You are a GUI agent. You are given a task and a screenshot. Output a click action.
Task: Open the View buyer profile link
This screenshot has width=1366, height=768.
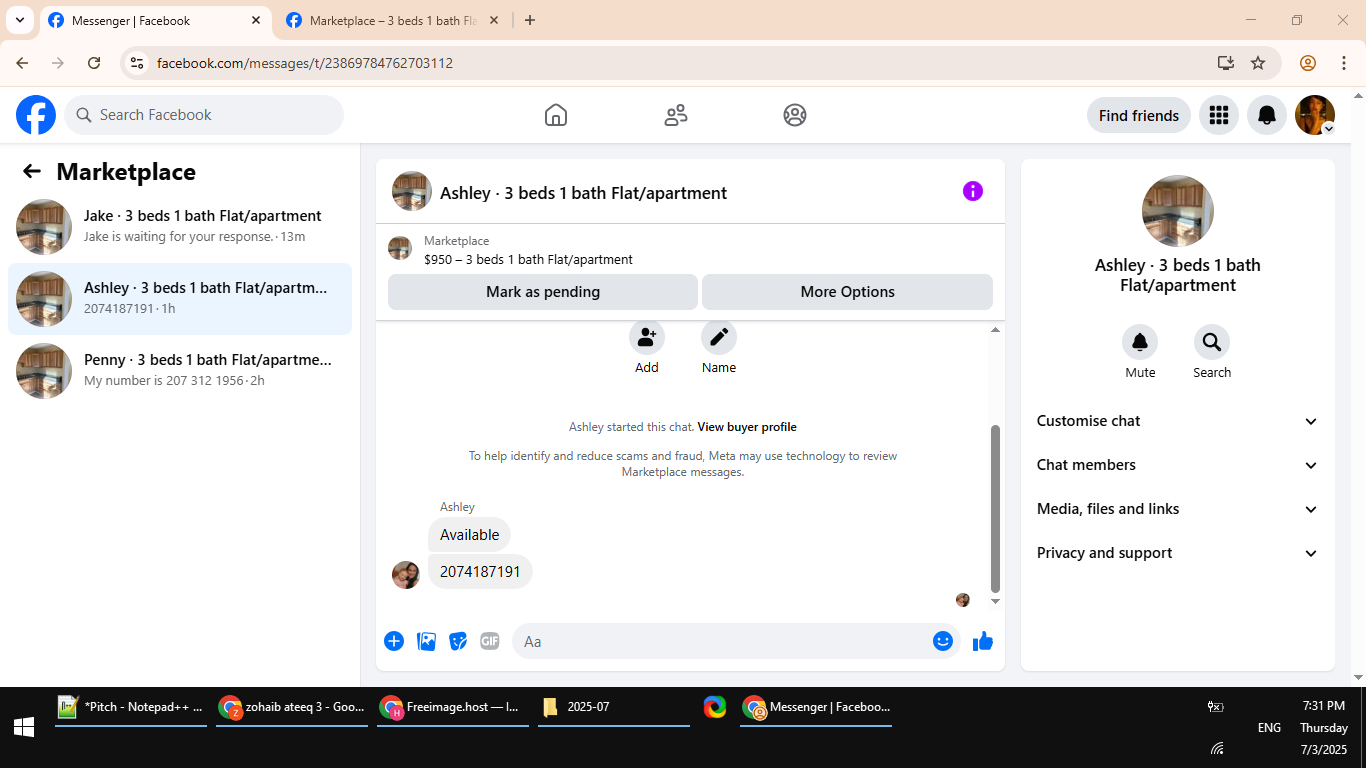[747, 427]
